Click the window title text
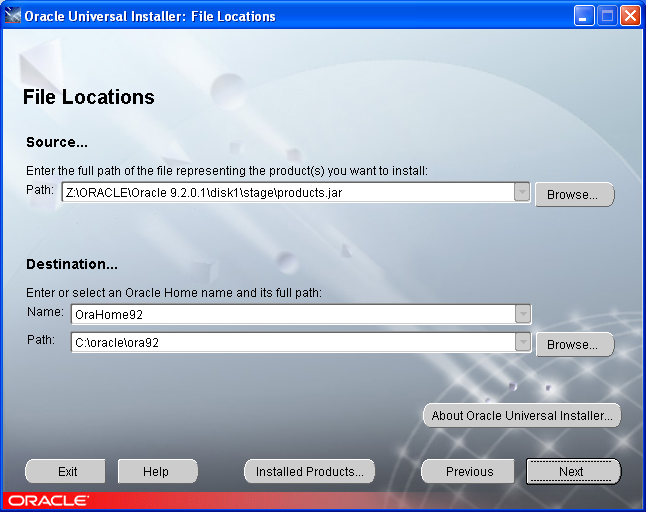Screen dimensions: 646x512 [x=150, y=16]
